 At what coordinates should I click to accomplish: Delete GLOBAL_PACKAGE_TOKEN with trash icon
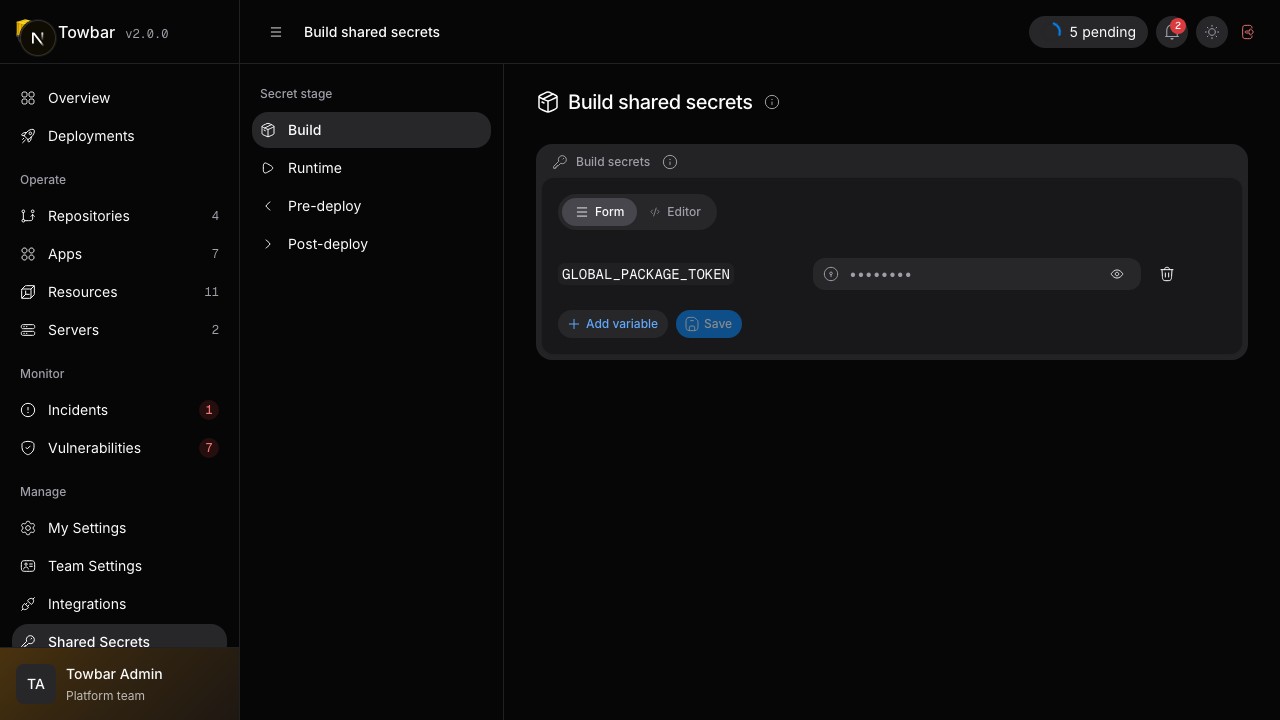(1167, 274)
